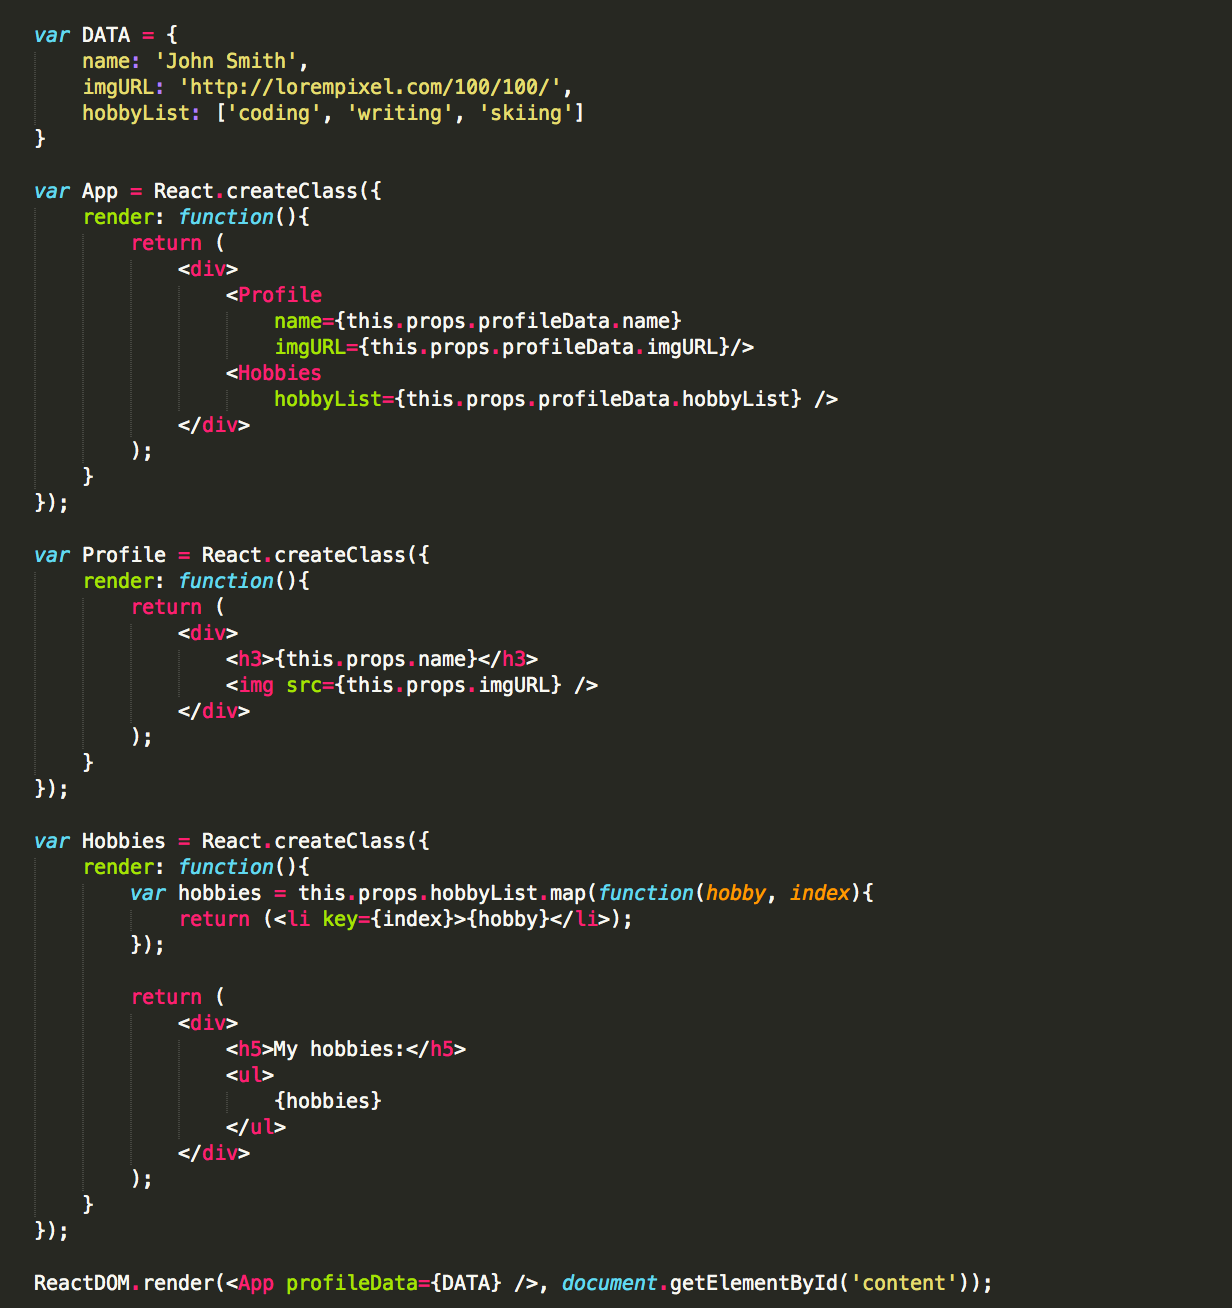The width and height of the screenshot is (1232, 1308).
Task: Click the closing '</ul>' tag
Action: pos(256,1127)
